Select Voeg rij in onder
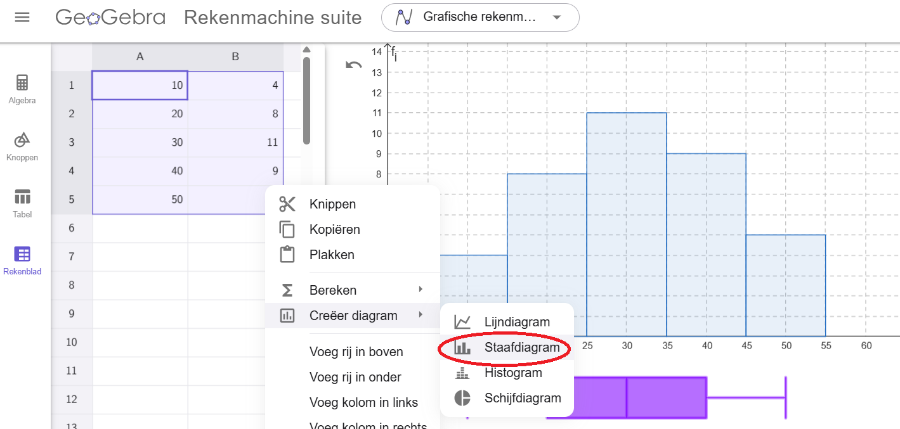The width and height of the screenshot is (900, 429). click(355, 377)
